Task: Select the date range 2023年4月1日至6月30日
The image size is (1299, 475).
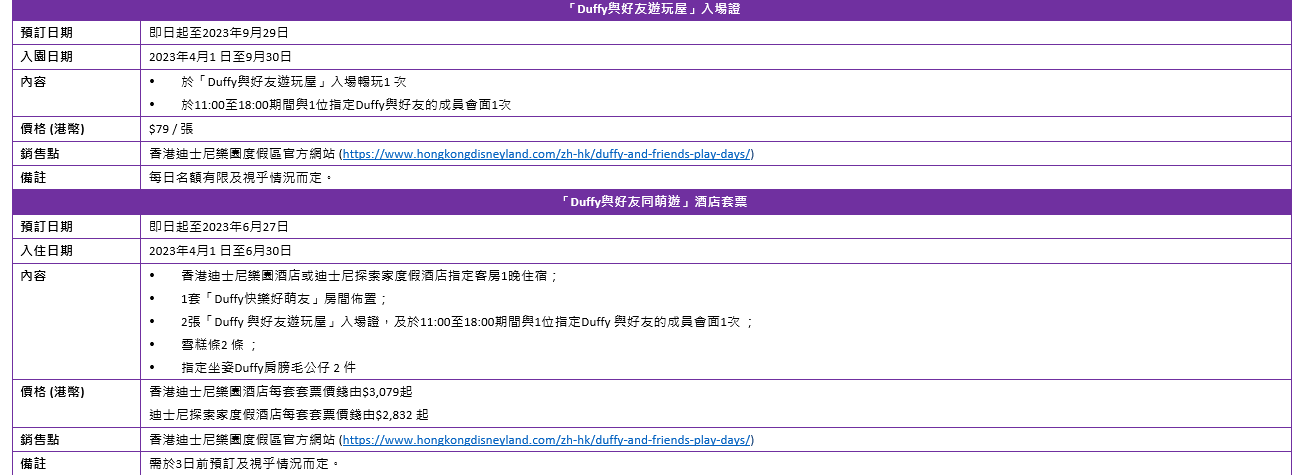Action: [x=220, y=251]
